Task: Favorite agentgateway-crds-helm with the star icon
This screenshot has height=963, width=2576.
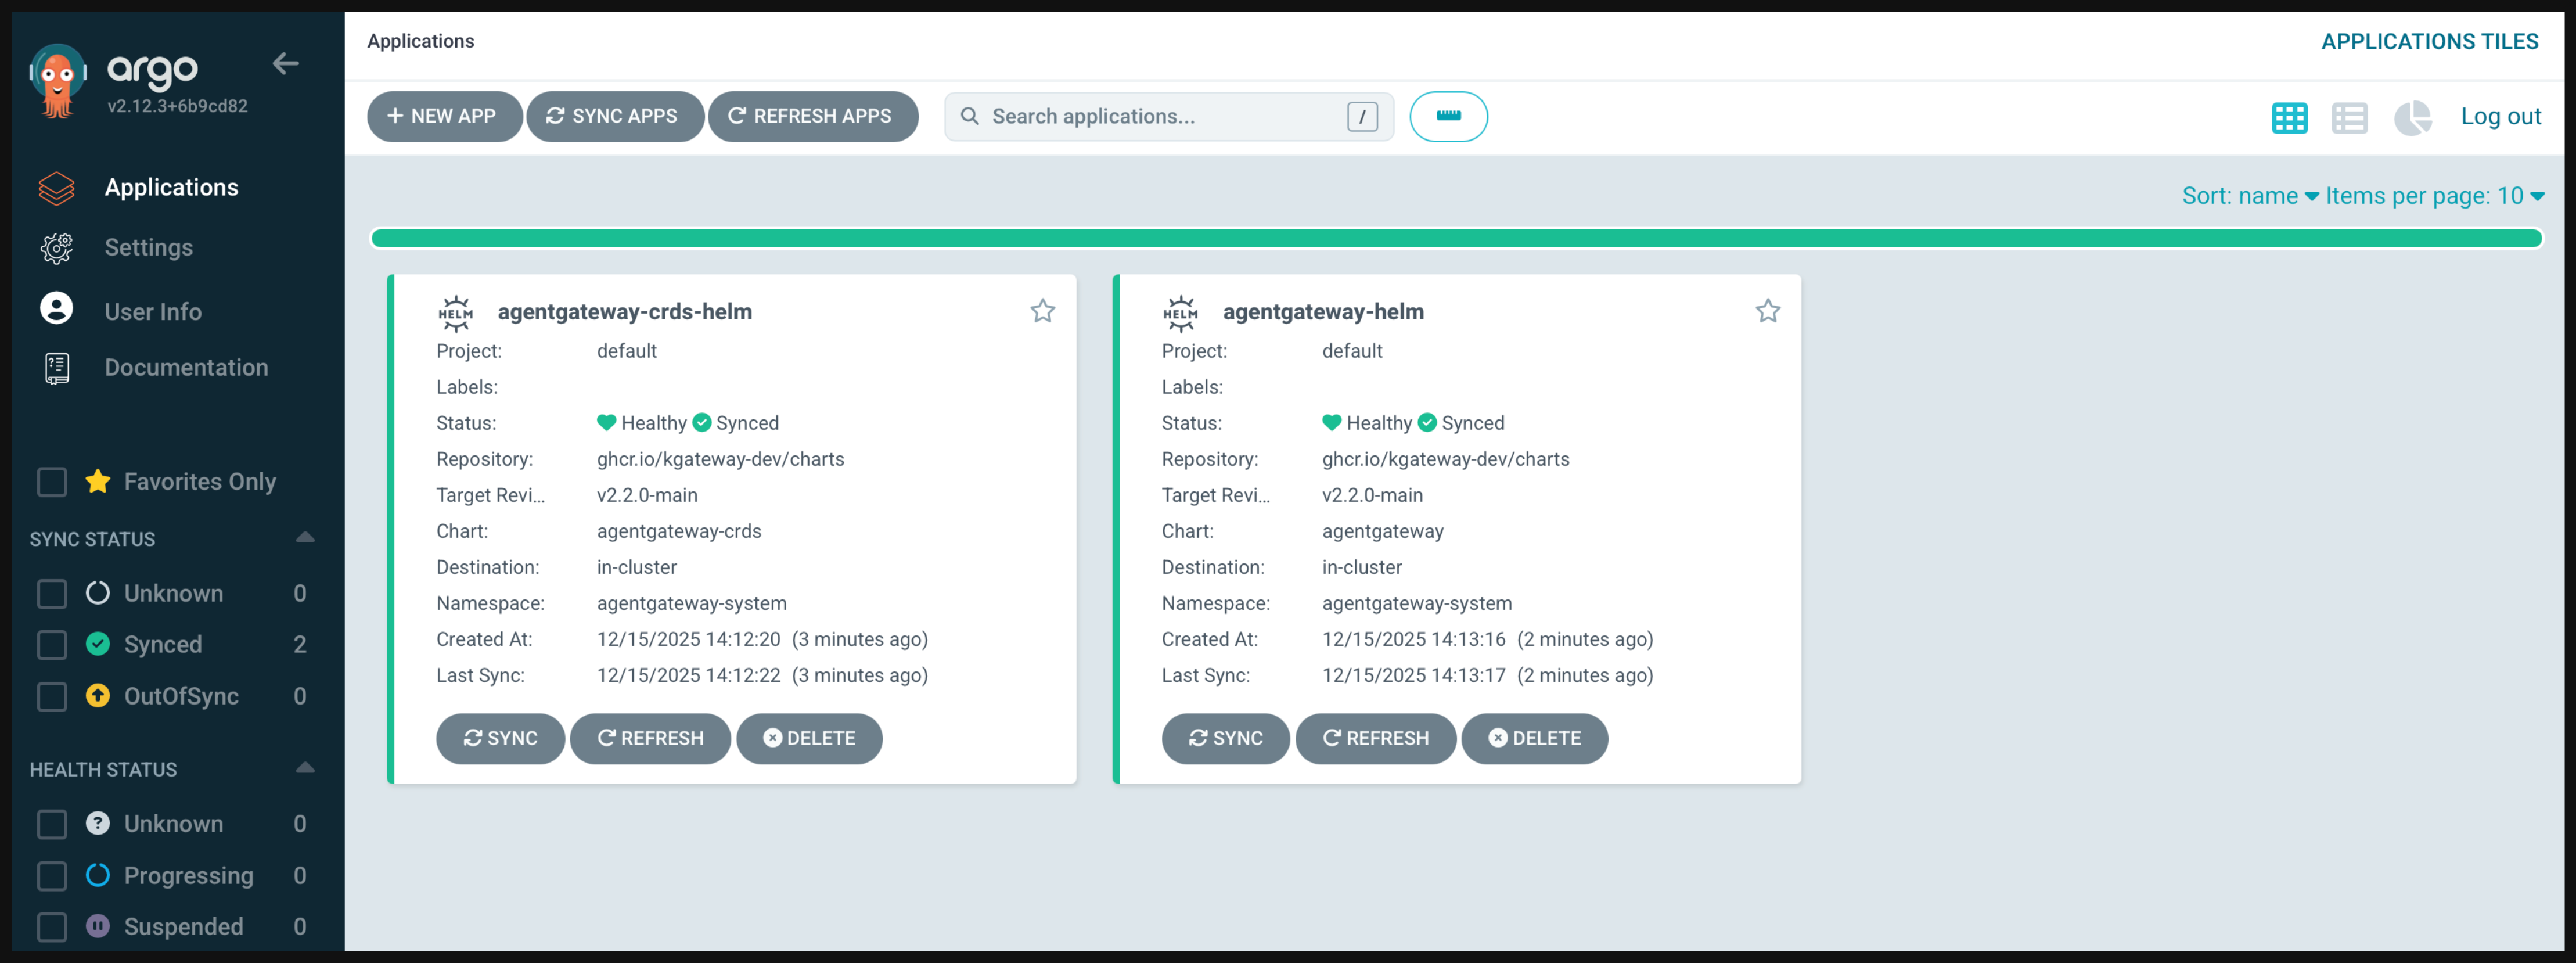Action: coord(1042,311)
